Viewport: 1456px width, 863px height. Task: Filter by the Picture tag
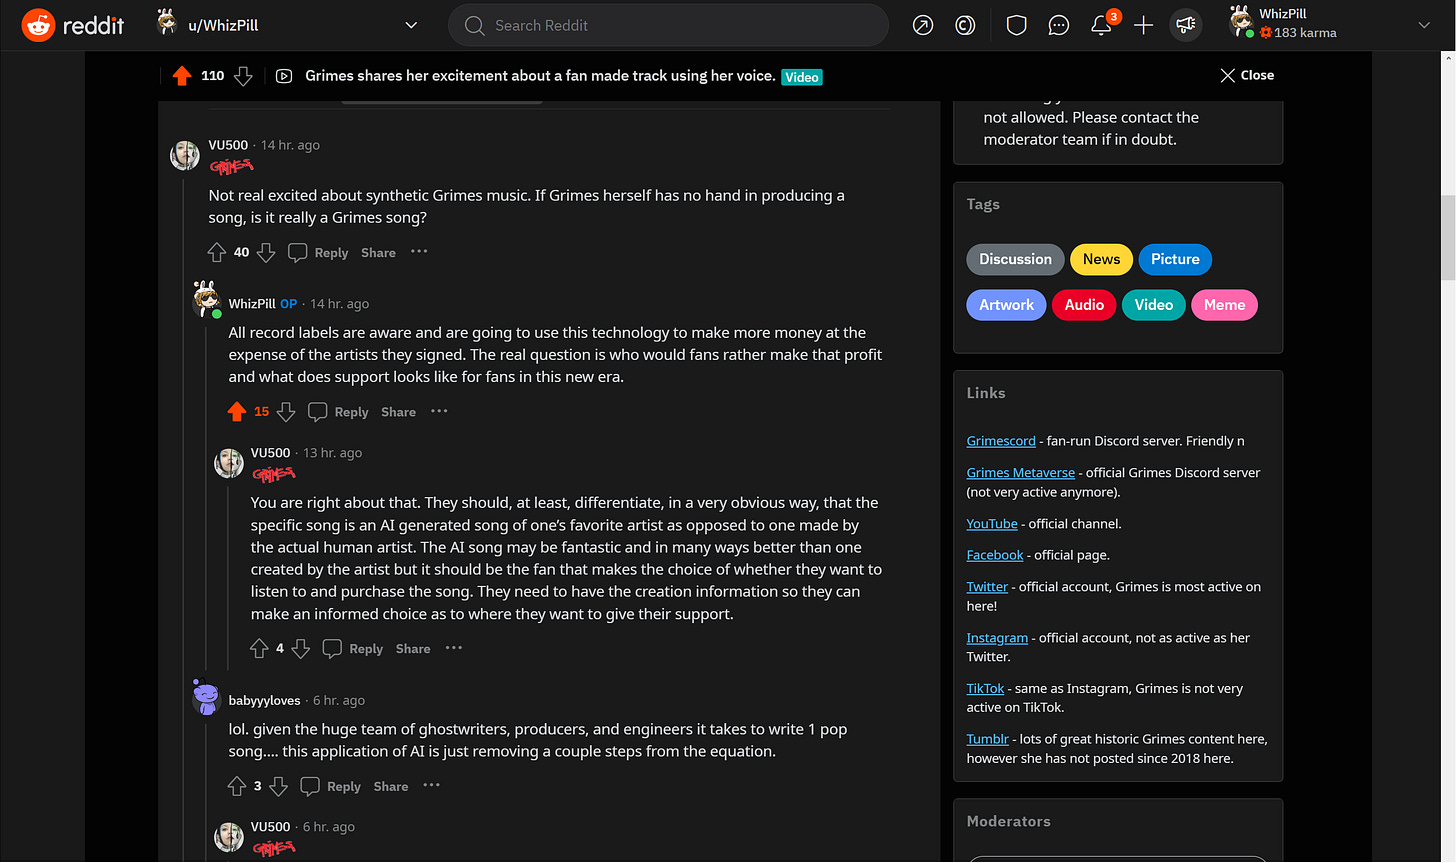point(1175,259)
